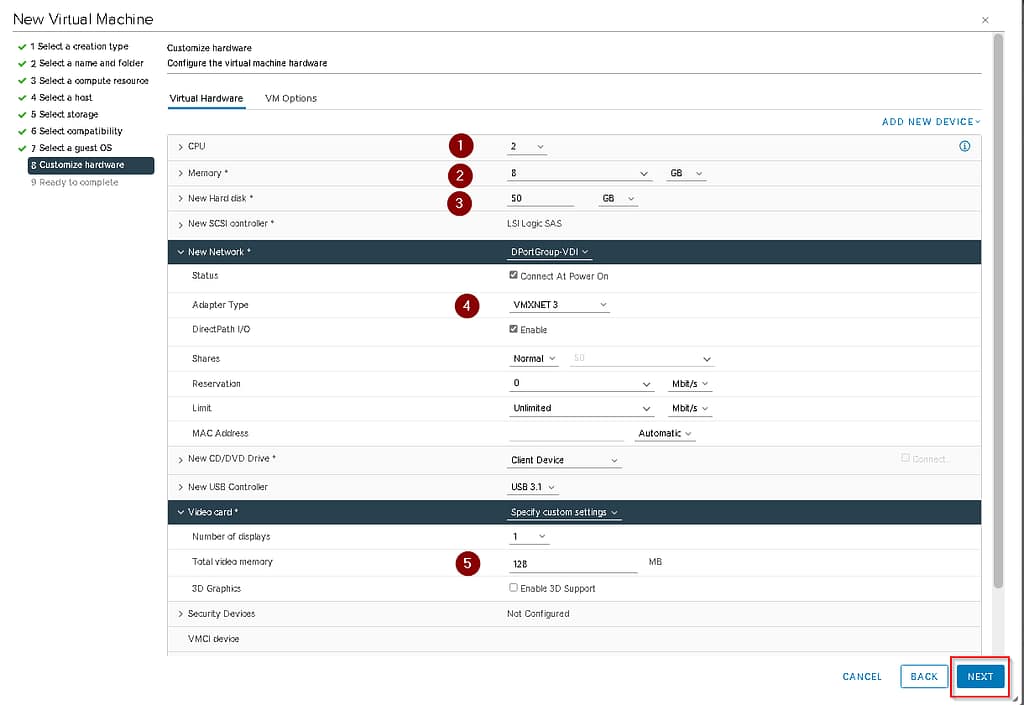1024x705 pixels.
Task: Toggle Connect At Power On checkbox
Action: pos(514,275)
